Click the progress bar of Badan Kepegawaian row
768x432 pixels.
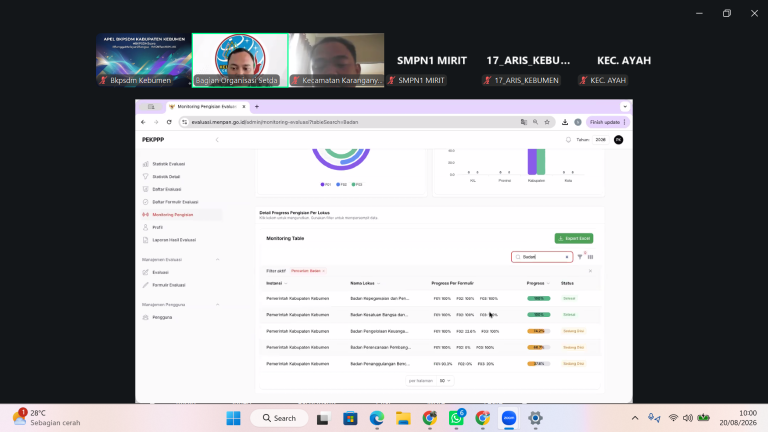(x=538, y=299)
